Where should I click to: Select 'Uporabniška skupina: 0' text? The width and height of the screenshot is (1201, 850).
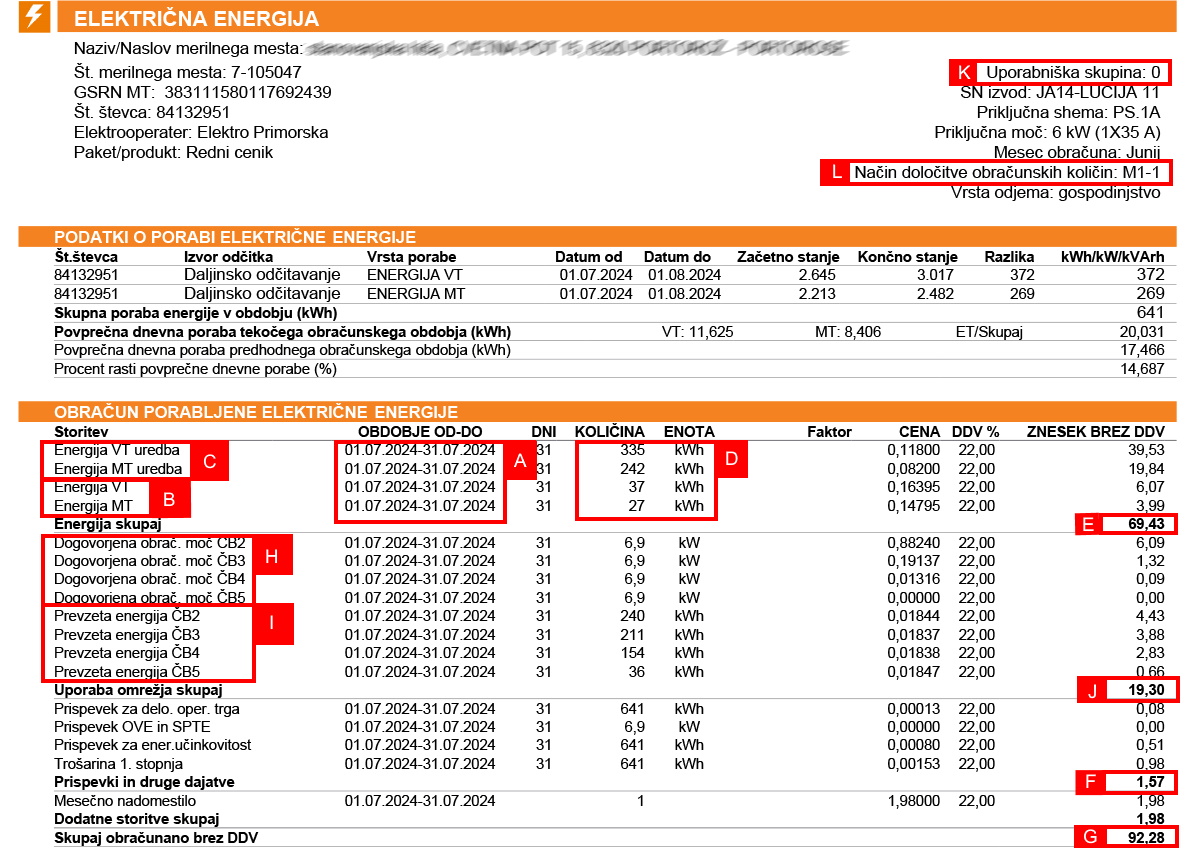point(1073,73)
